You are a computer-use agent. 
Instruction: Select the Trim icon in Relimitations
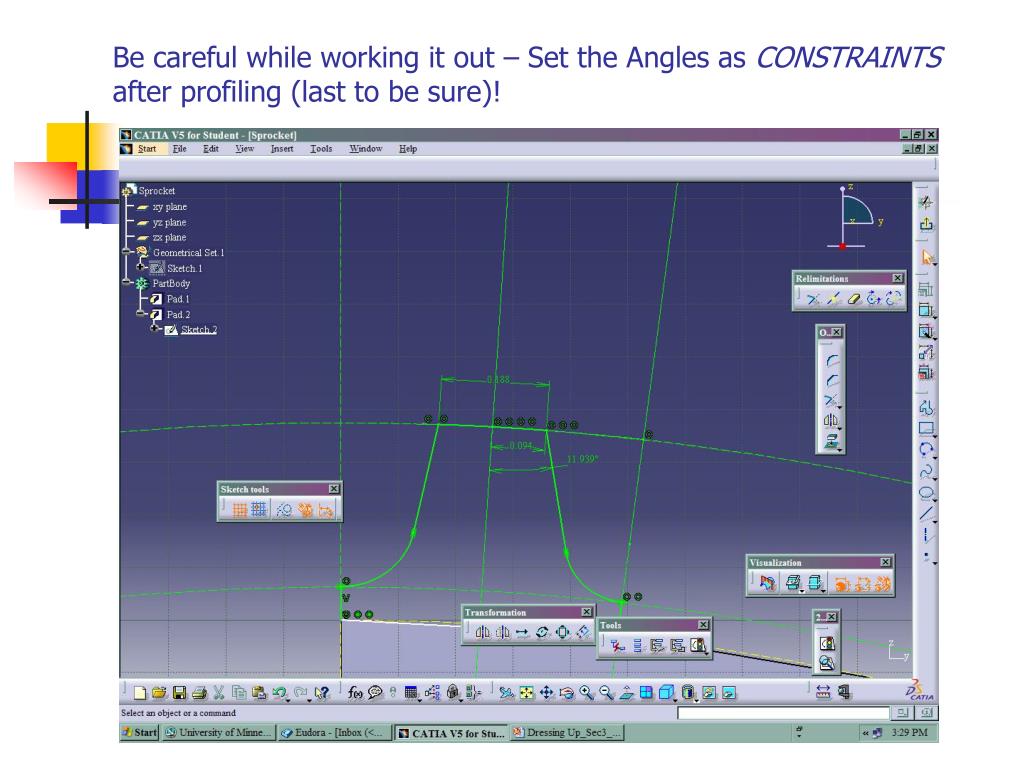812,298
